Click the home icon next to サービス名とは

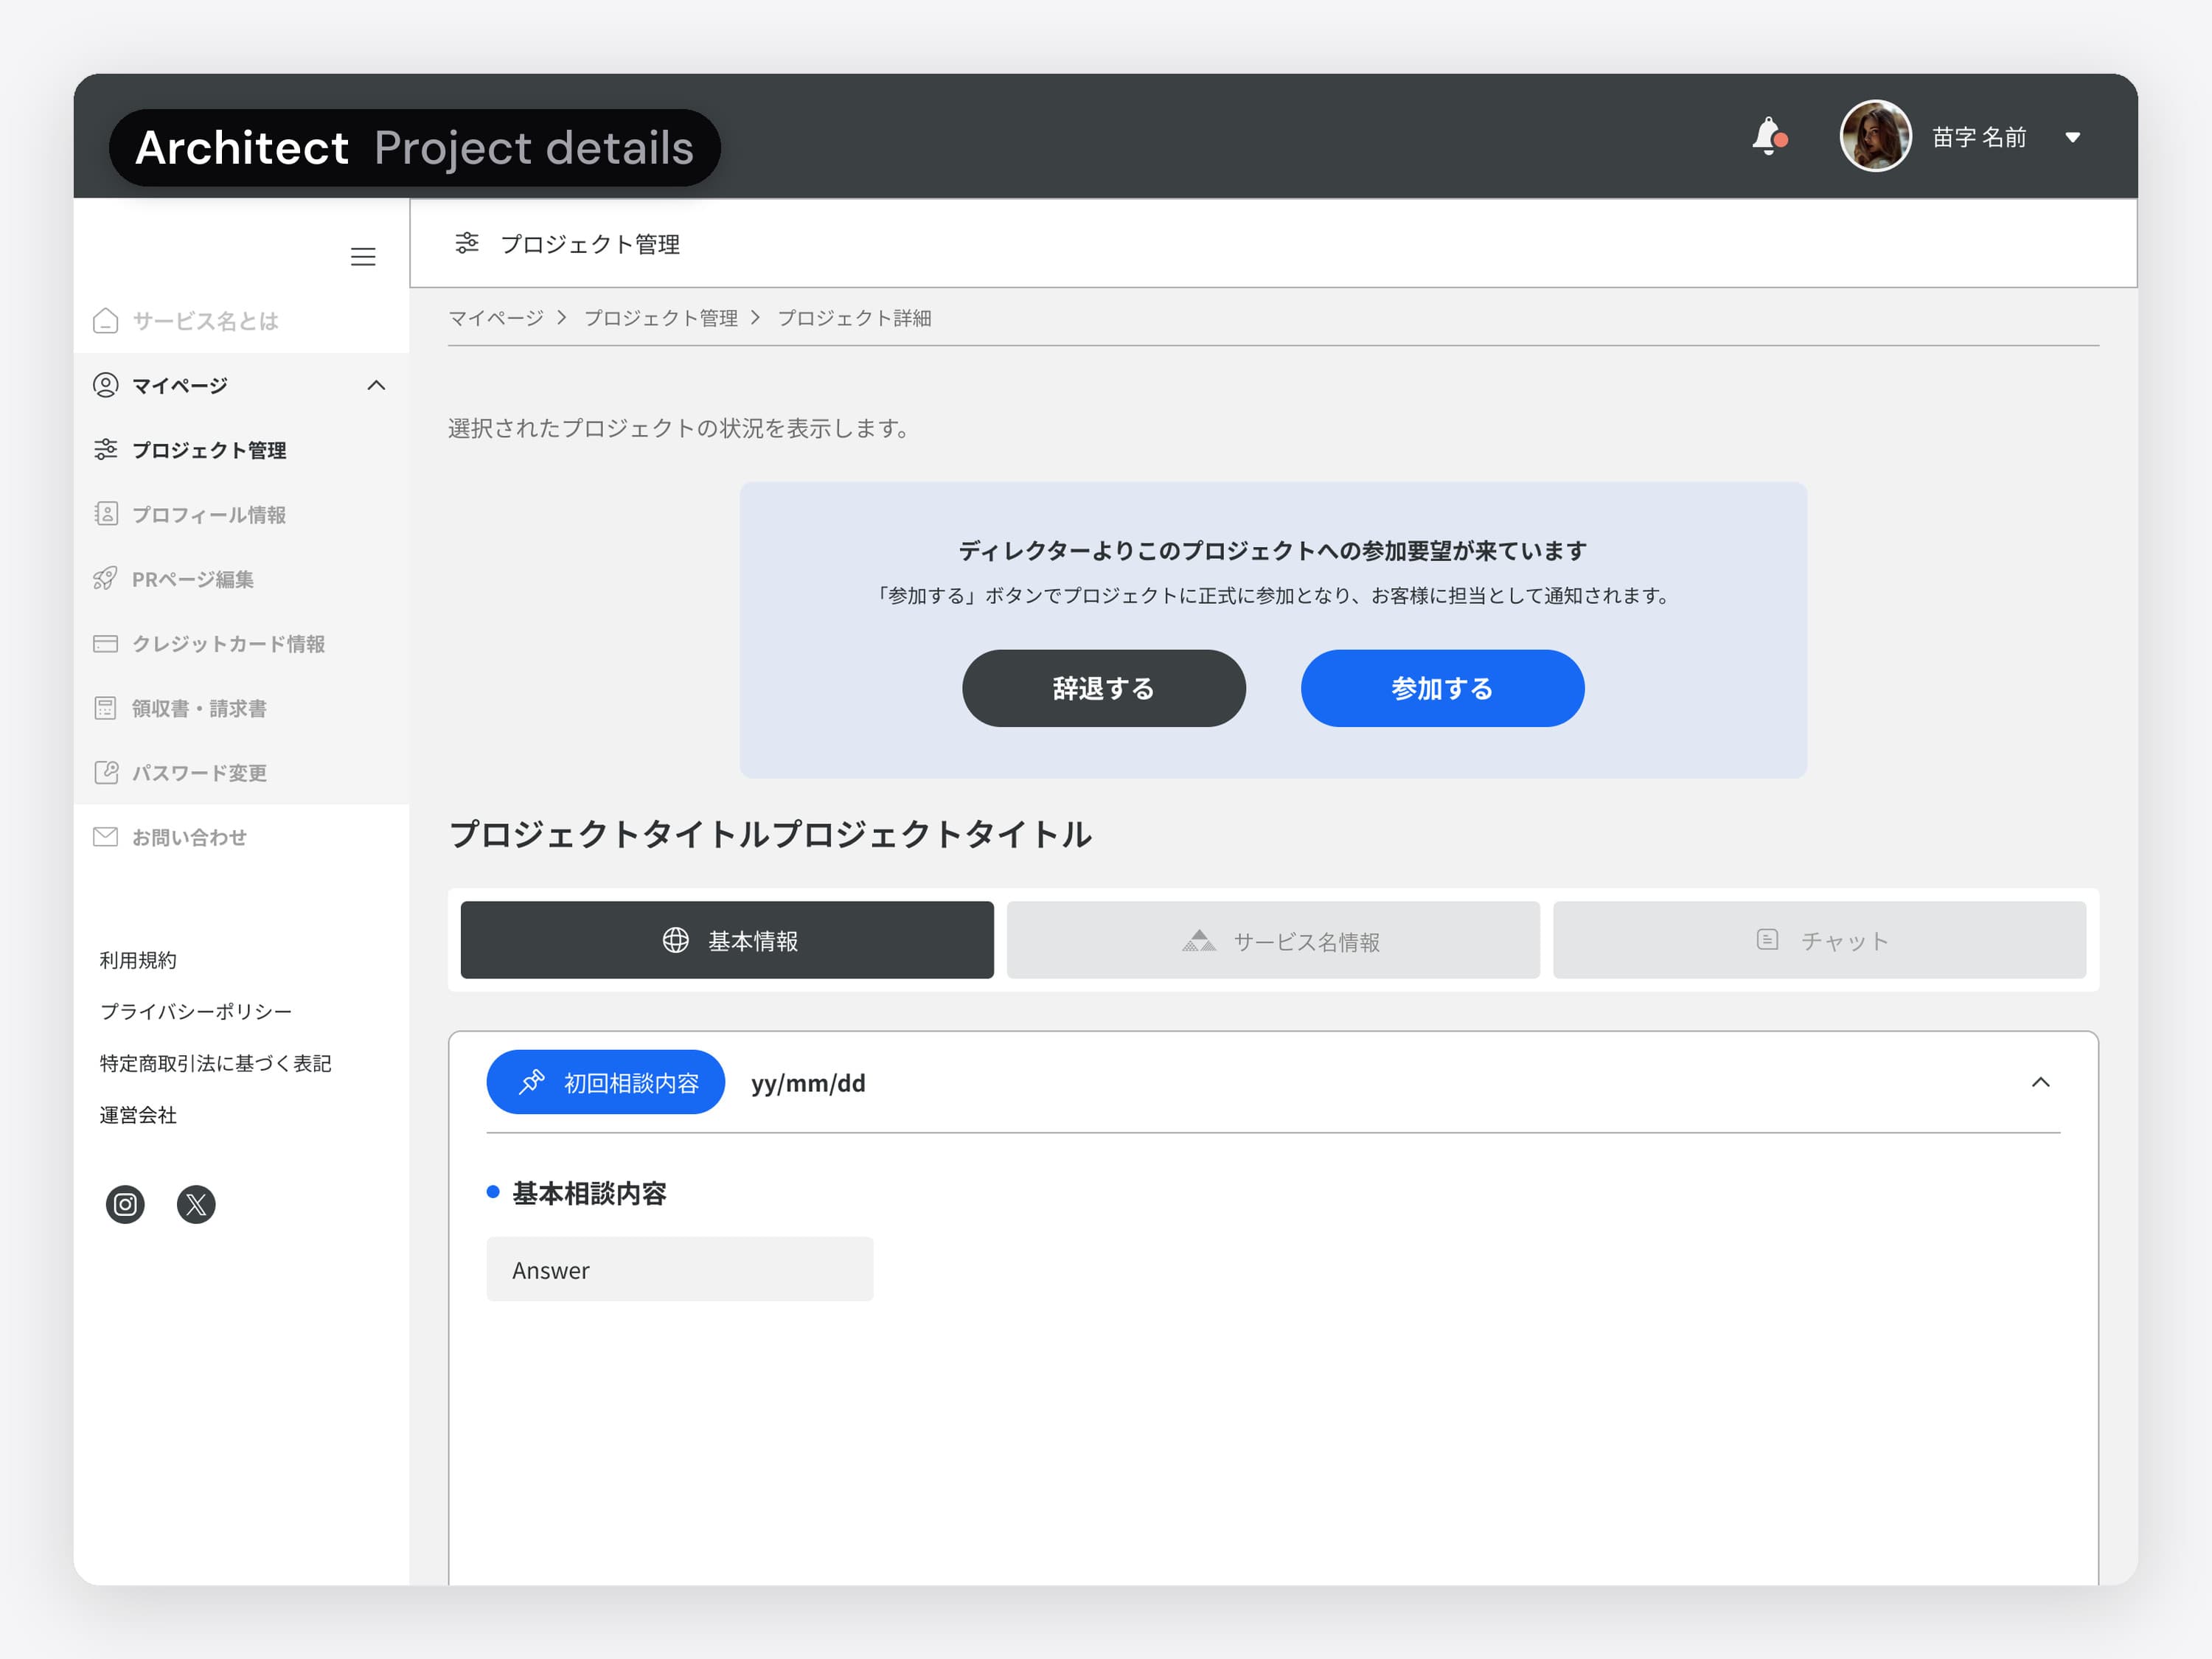coord(105,321)
